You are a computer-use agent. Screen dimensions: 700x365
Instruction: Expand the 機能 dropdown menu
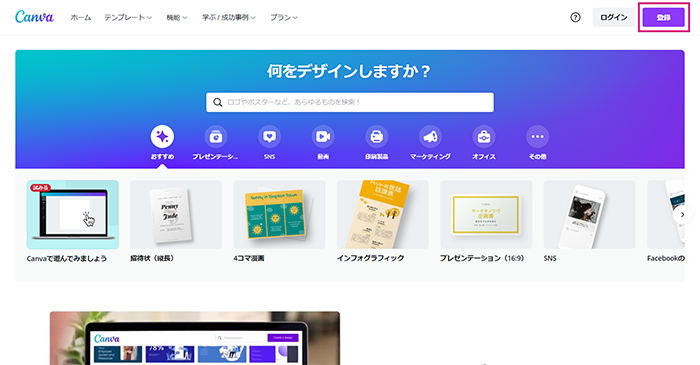pos(177,17)
